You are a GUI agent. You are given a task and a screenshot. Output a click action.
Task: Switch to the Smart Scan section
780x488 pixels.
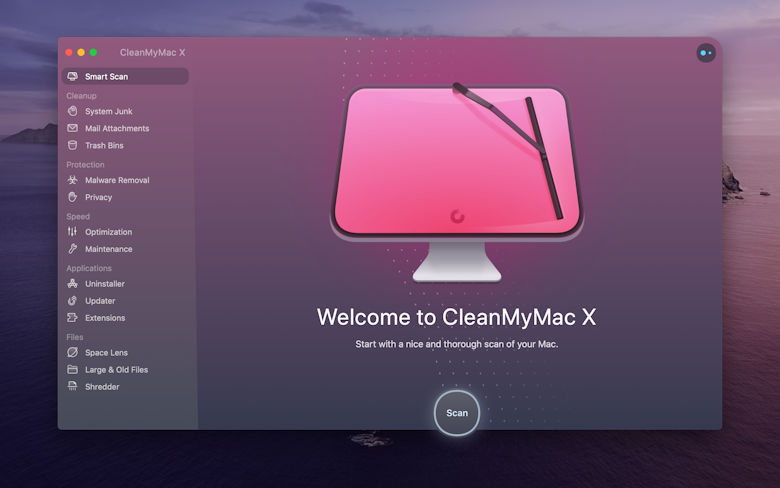[x=106, y=76]
